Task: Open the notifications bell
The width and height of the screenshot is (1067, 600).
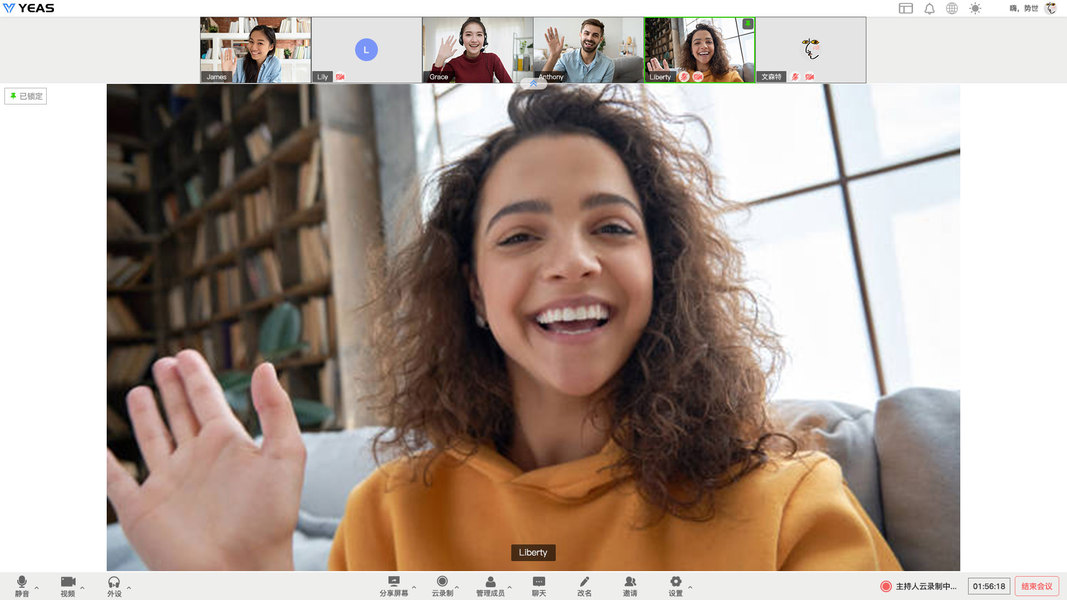Action: [x=930, y=8]
